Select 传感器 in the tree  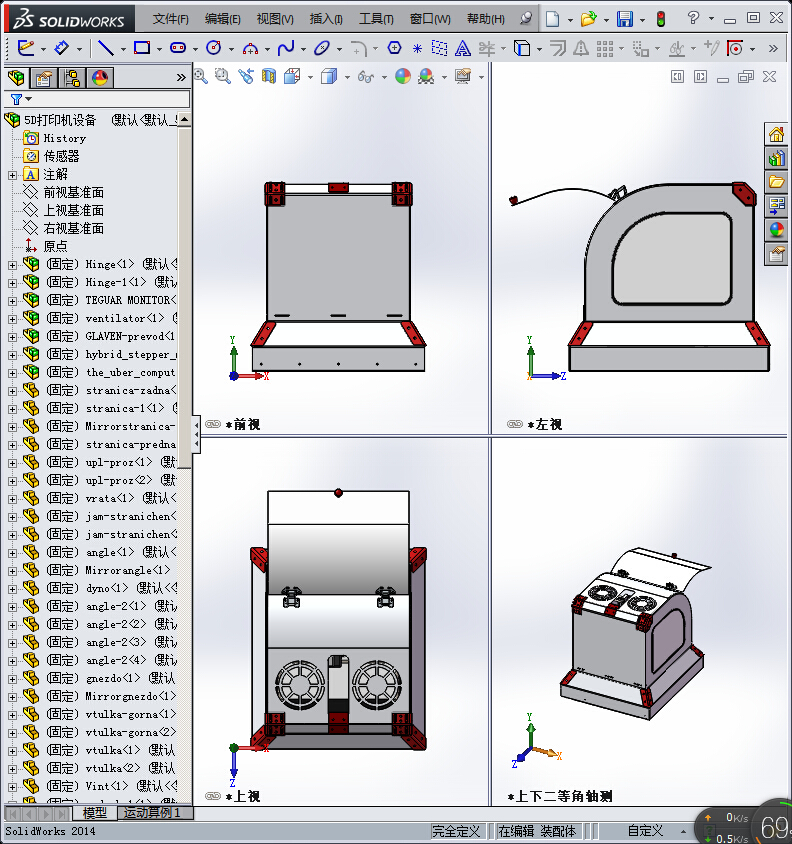61,156
